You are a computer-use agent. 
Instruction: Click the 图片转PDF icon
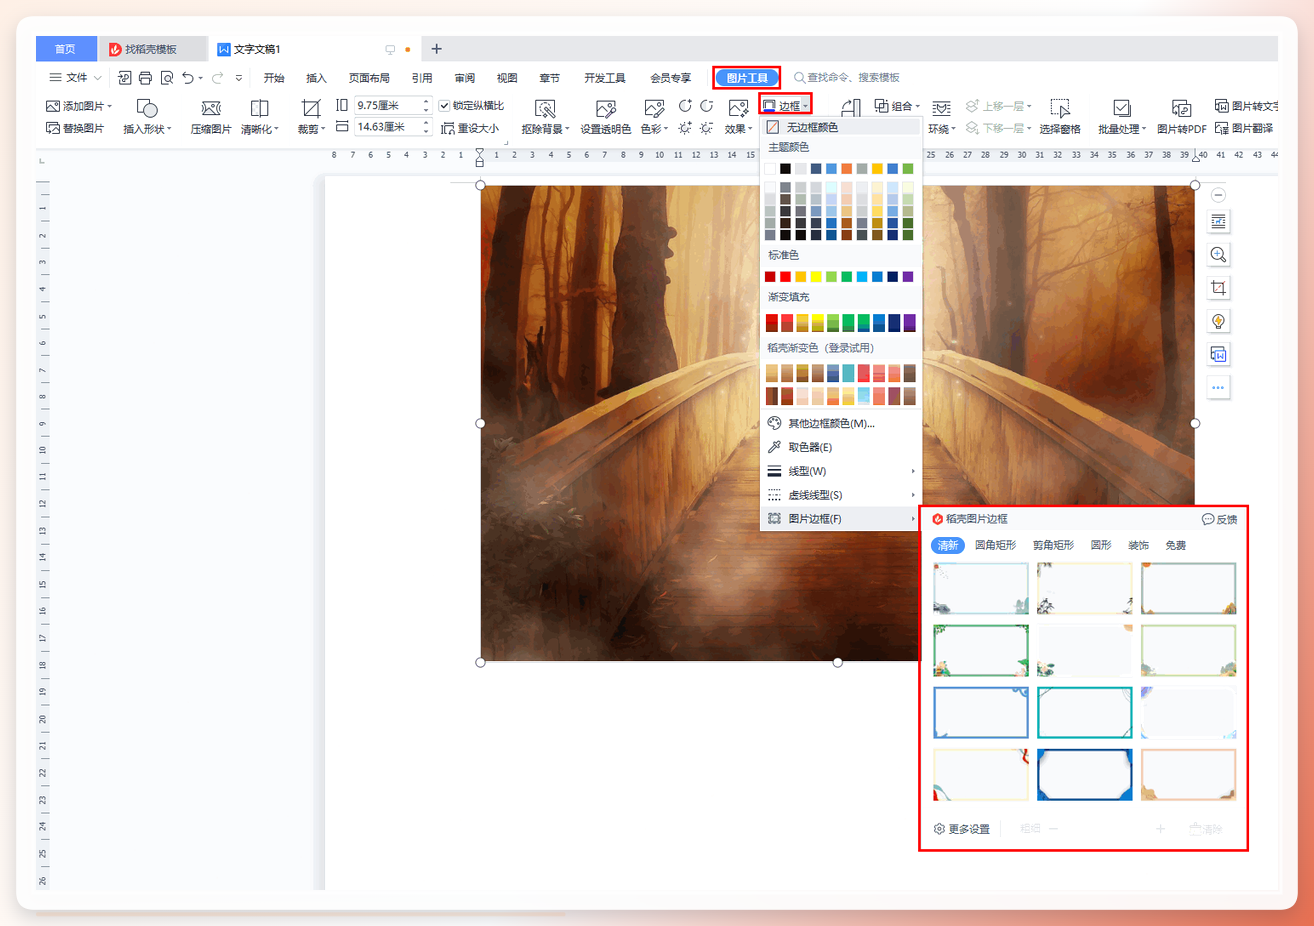1181,108
